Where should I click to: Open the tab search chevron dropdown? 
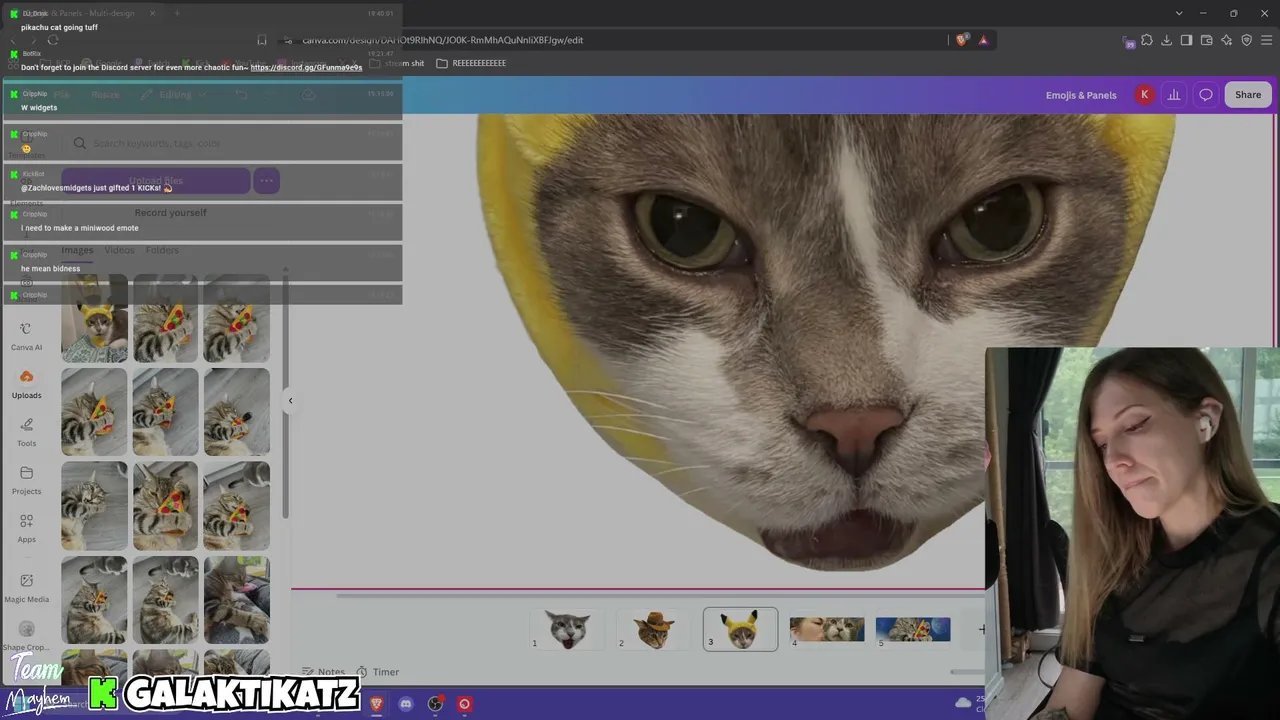1180,13
